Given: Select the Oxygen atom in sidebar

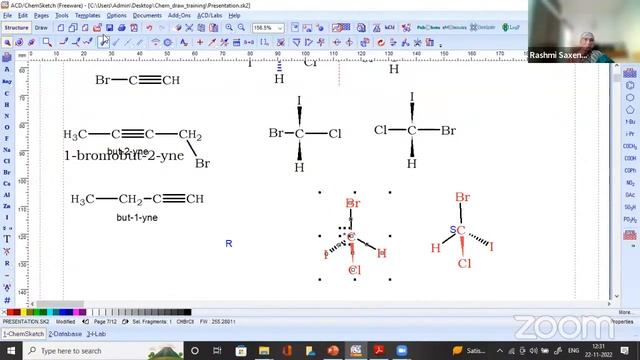Looking at the screenshot, I should (x=7, y=127).
